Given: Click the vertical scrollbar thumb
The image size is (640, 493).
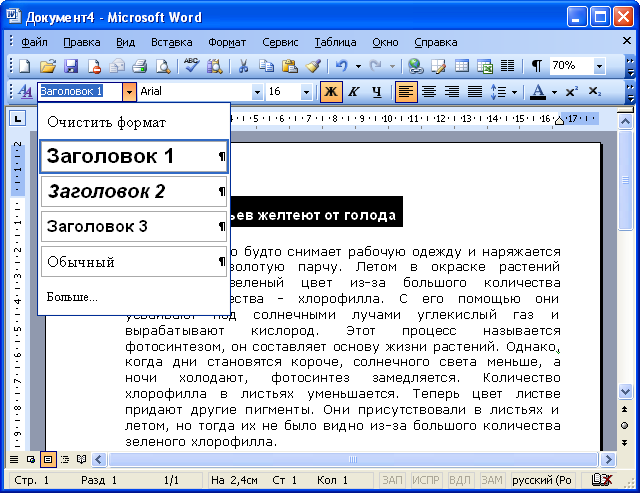Looking at the screenshot, I should coord(625,180).
